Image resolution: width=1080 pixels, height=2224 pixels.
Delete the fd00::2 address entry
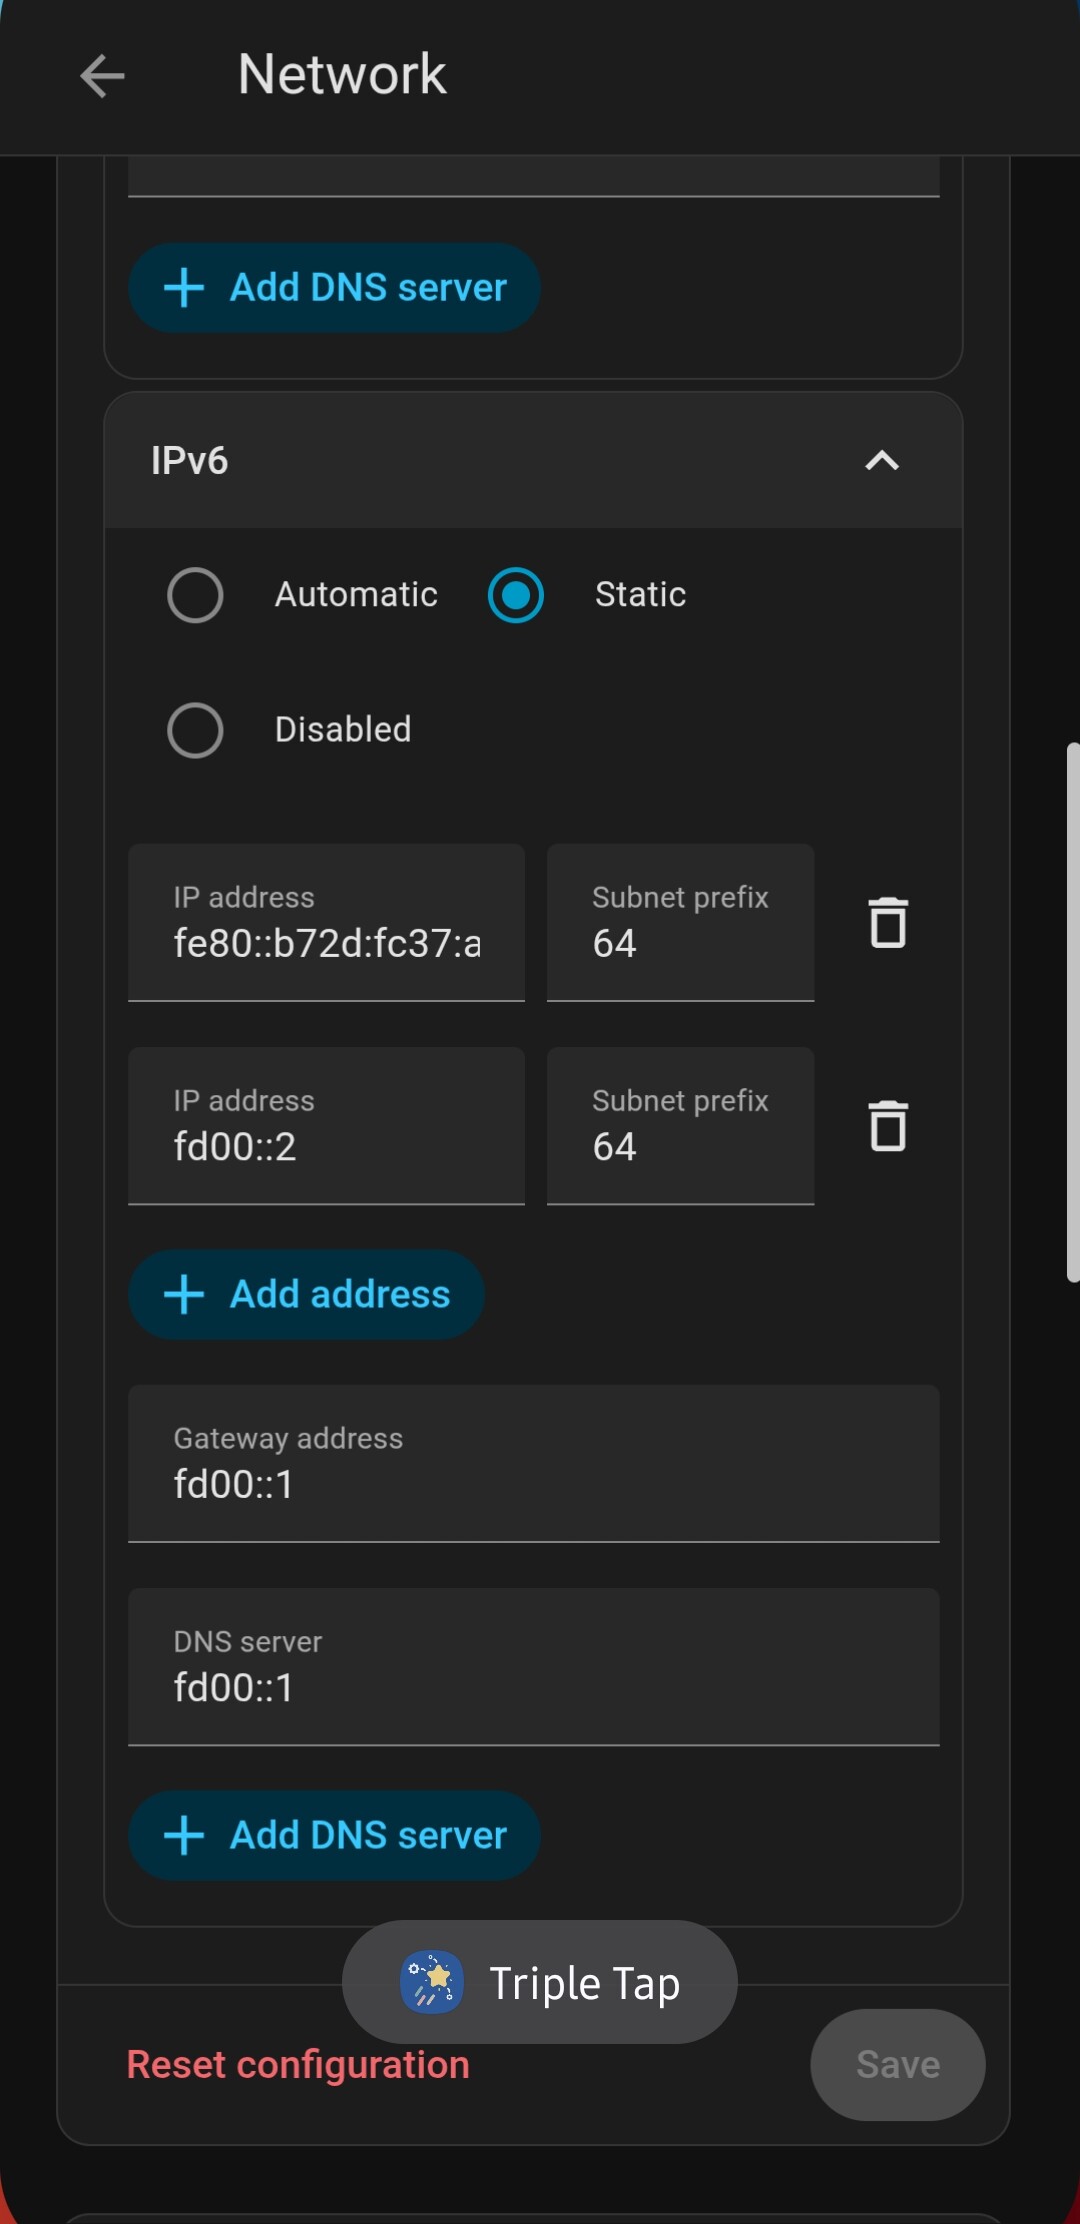(x=887, y=1126)
